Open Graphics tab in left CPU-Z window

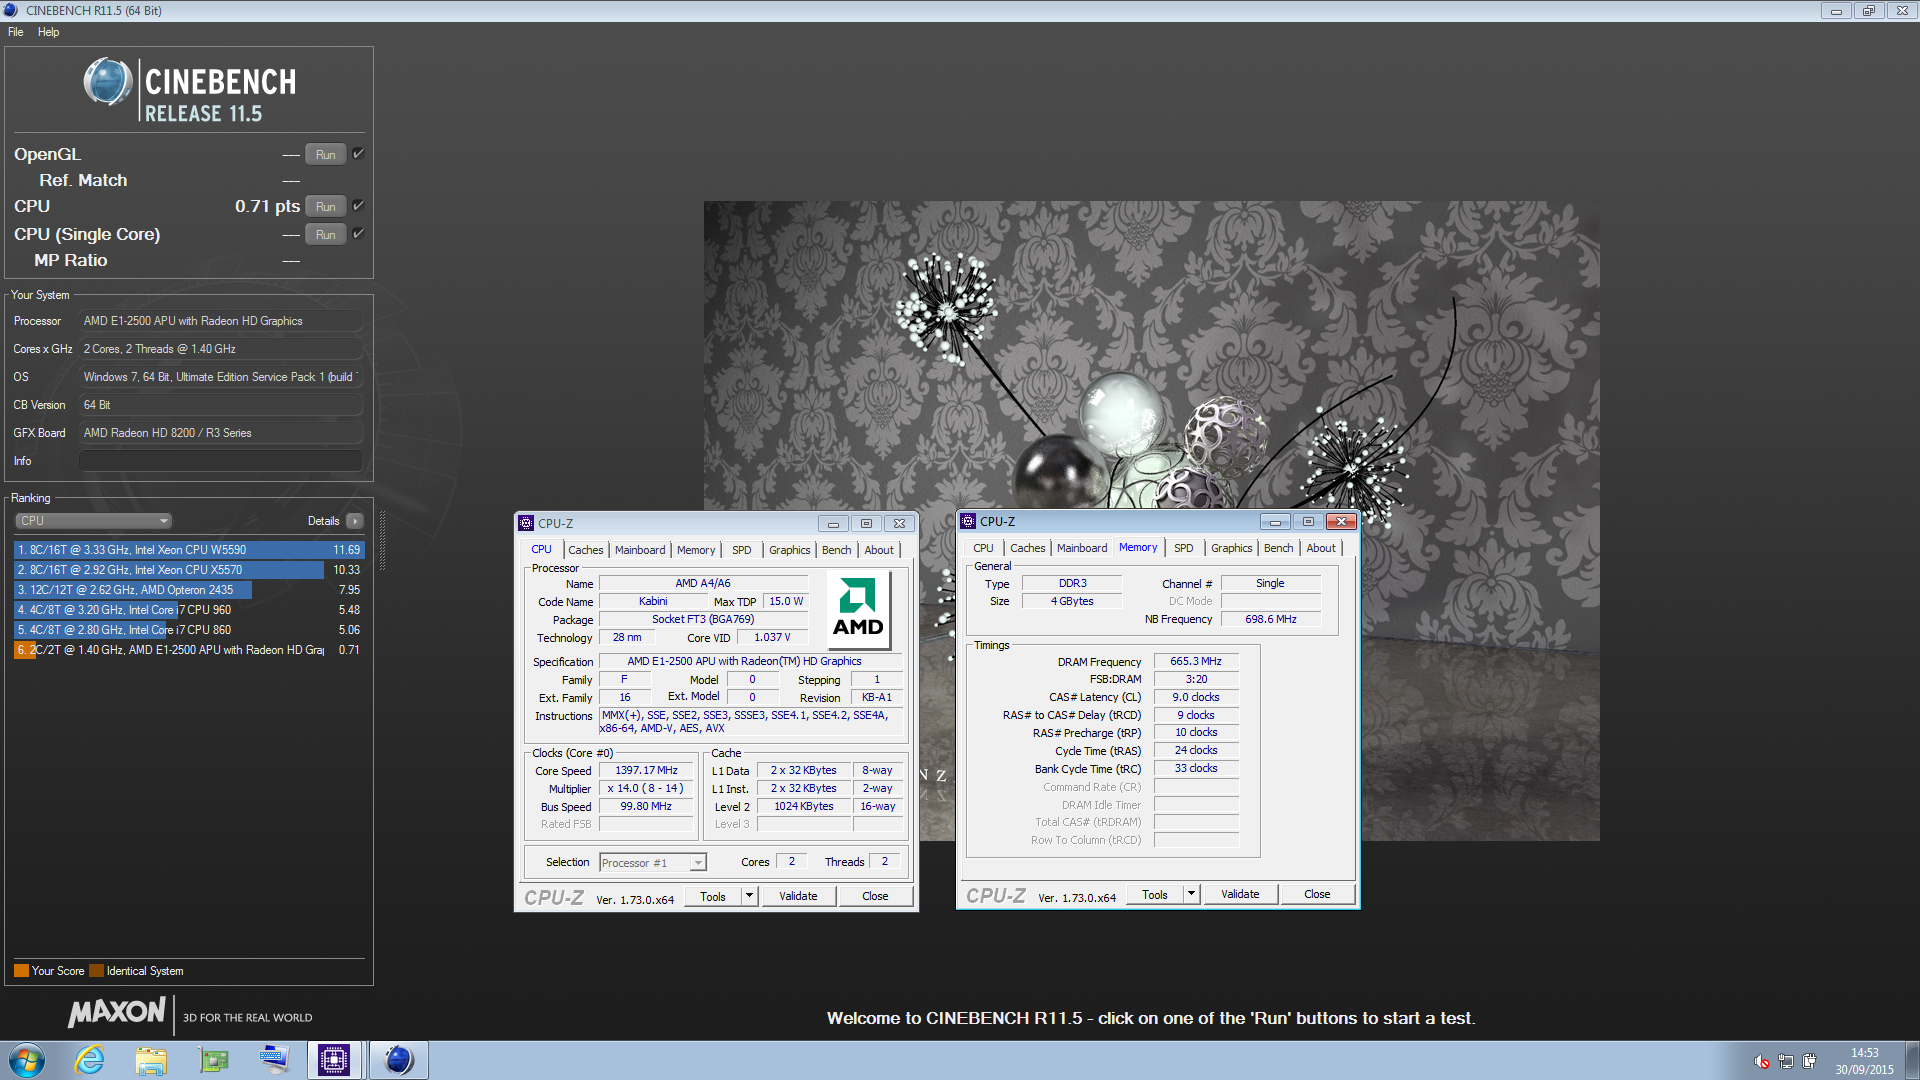(790, 550)
